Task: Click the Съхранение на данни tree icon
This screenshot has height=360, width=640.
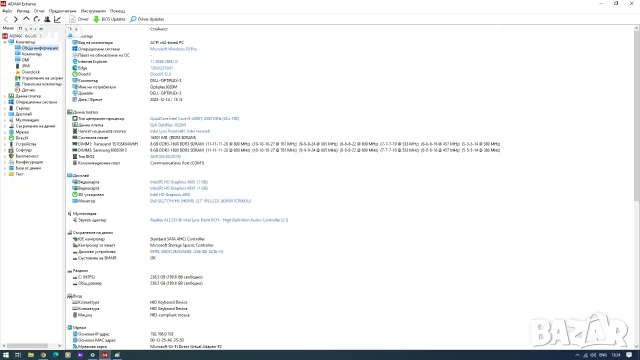Action: coord(11,126)
